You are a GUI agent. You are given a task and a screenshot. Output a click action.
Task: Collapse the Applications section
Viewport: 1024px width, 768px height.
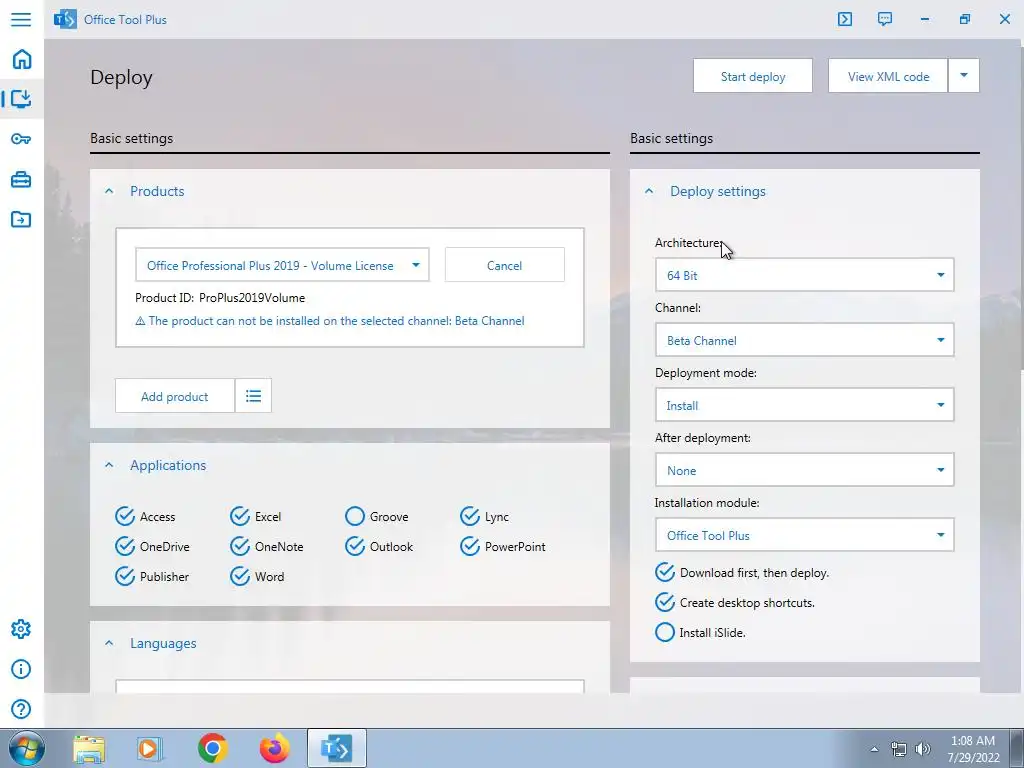coord(109,465)
